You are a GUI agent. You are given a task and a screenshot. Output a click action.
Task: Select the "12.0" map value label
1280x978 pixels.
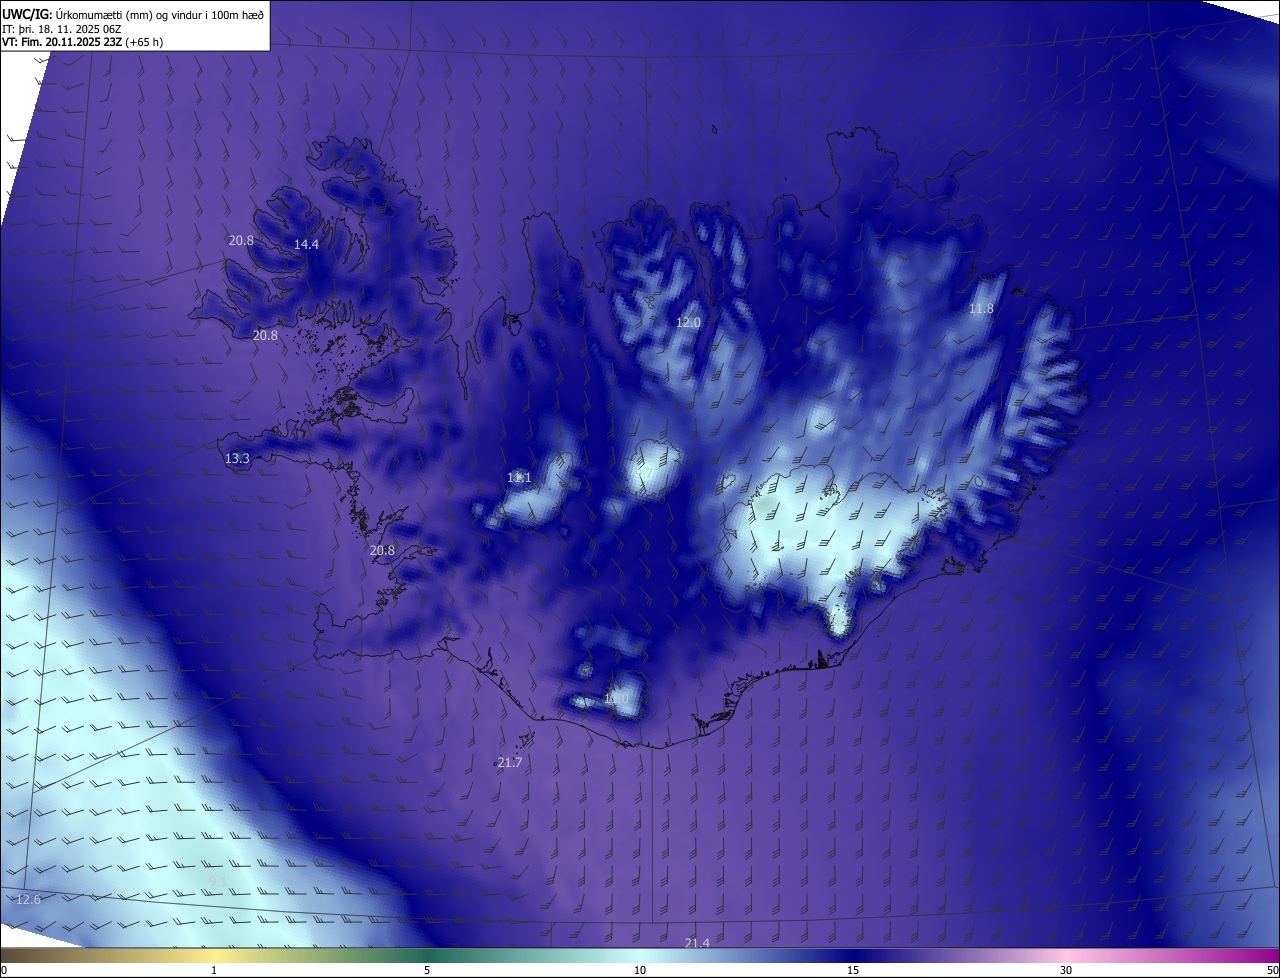click(688, 322)
